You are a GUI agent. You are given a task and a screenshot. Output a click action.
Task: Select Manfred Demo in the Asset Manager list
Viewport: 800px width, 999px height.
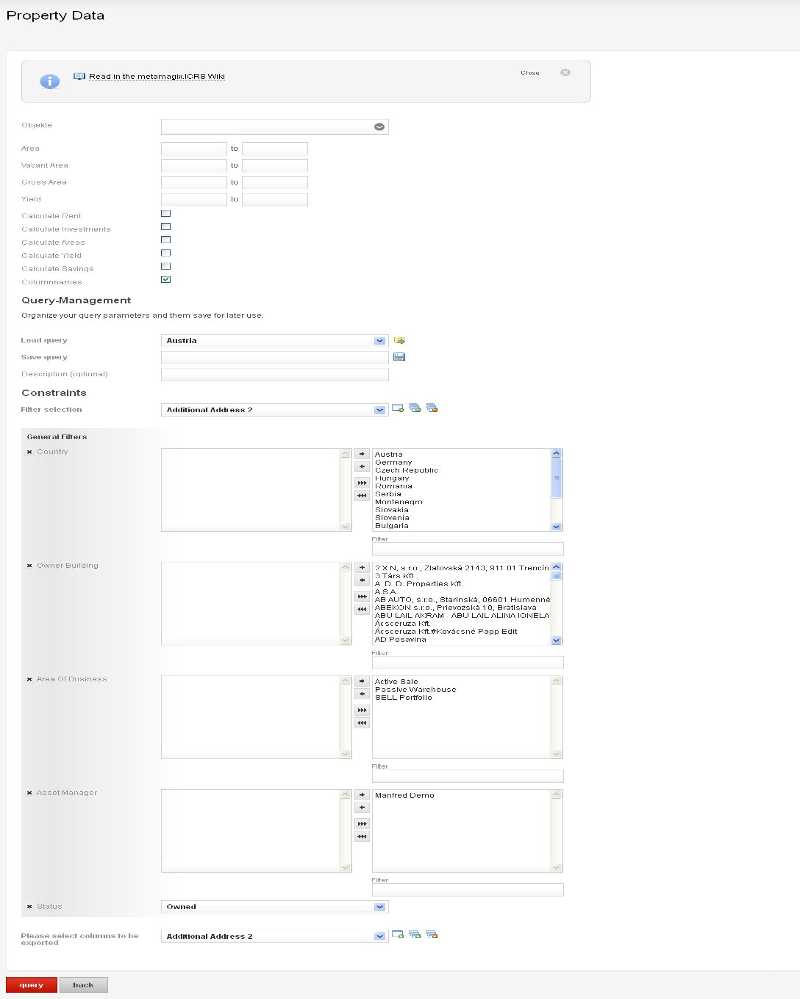[x=404, y=795]
